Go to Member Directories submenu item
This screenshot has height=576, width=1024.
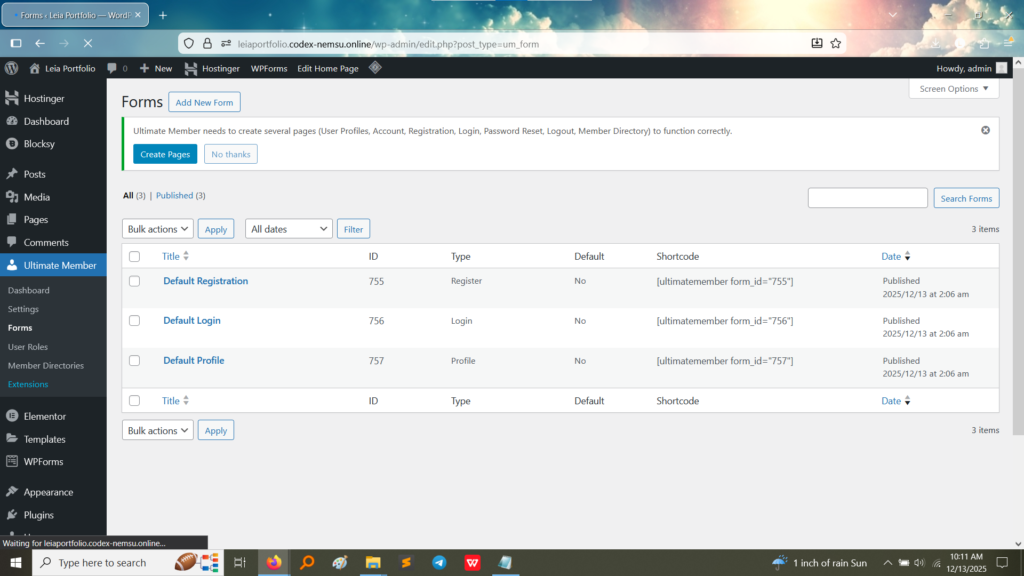46,366
